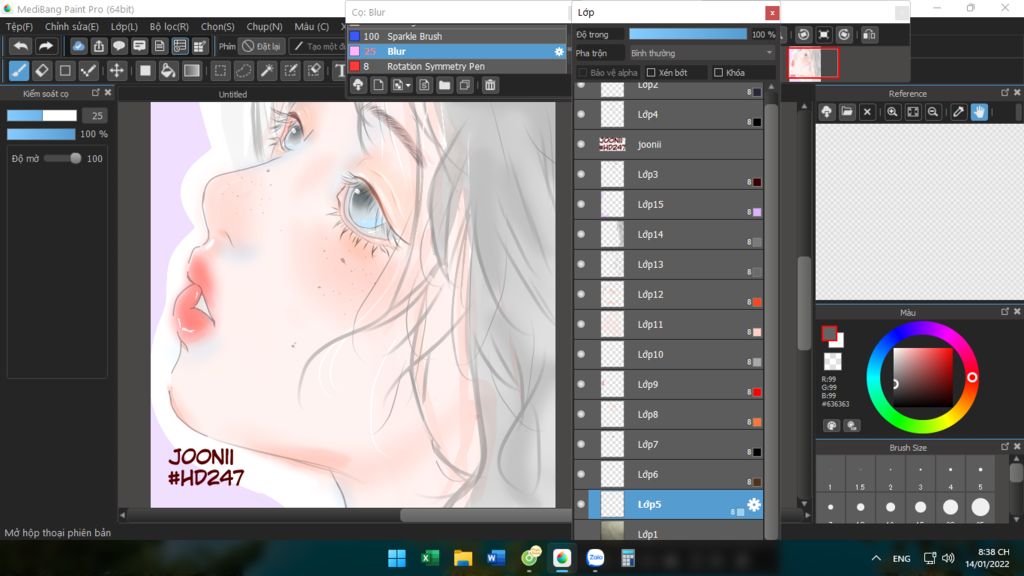Image resolution: width=1024 pixels, height=576 pixels.
Task: Enable the Khóa lock checkbox
Action: pos(718,72)
